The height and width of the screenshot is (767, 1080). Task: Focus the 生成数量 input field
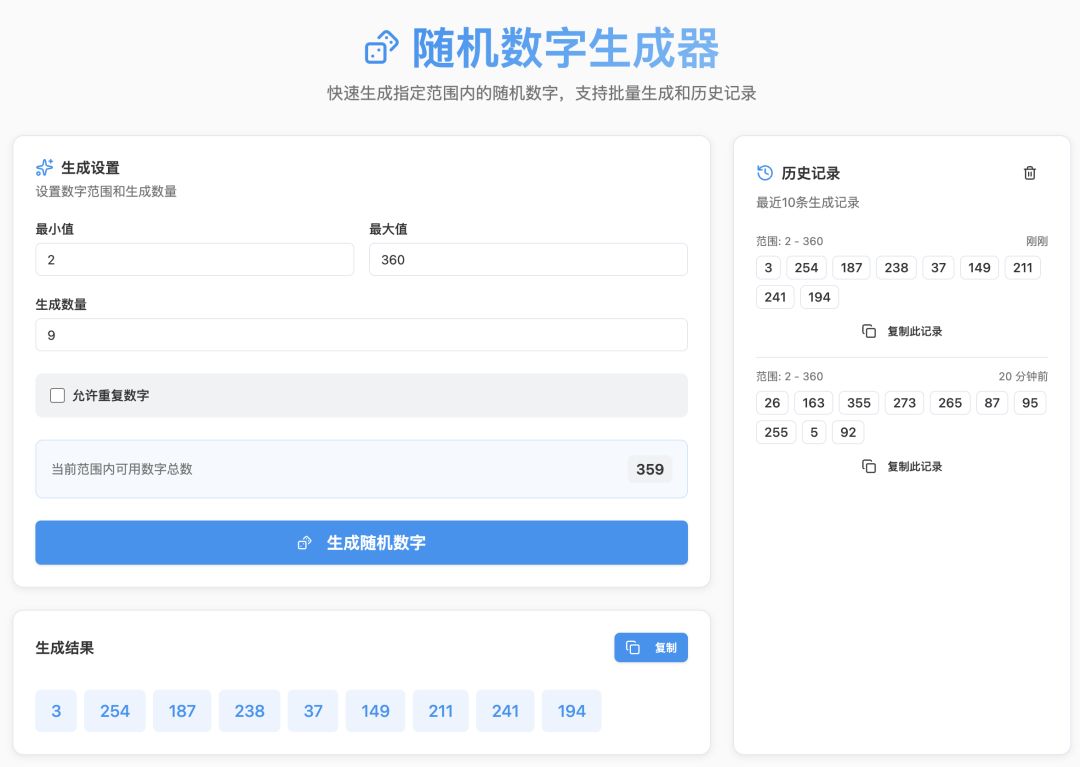point(362,335)
